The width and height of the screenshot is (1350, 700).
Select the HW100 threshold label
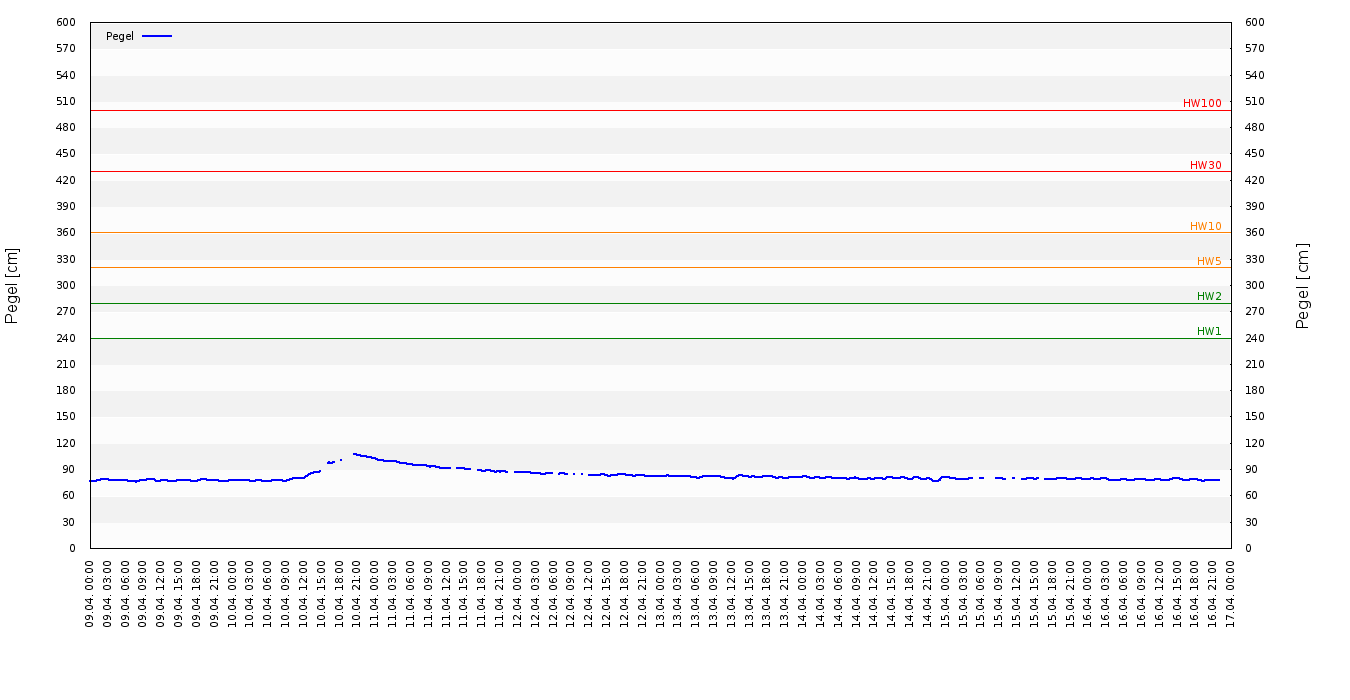tap(1202, 103)
